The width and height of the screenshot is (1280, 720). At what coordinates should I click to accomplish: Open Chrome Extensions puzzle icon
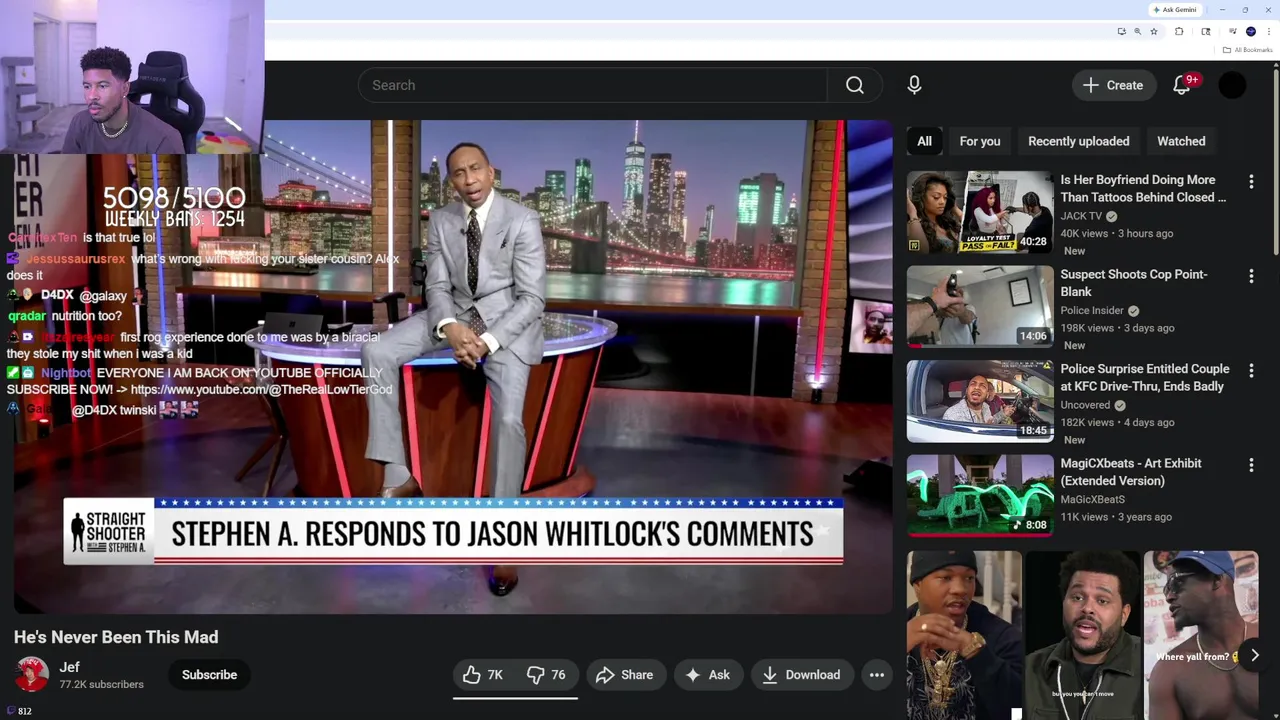coord(1179,32)
